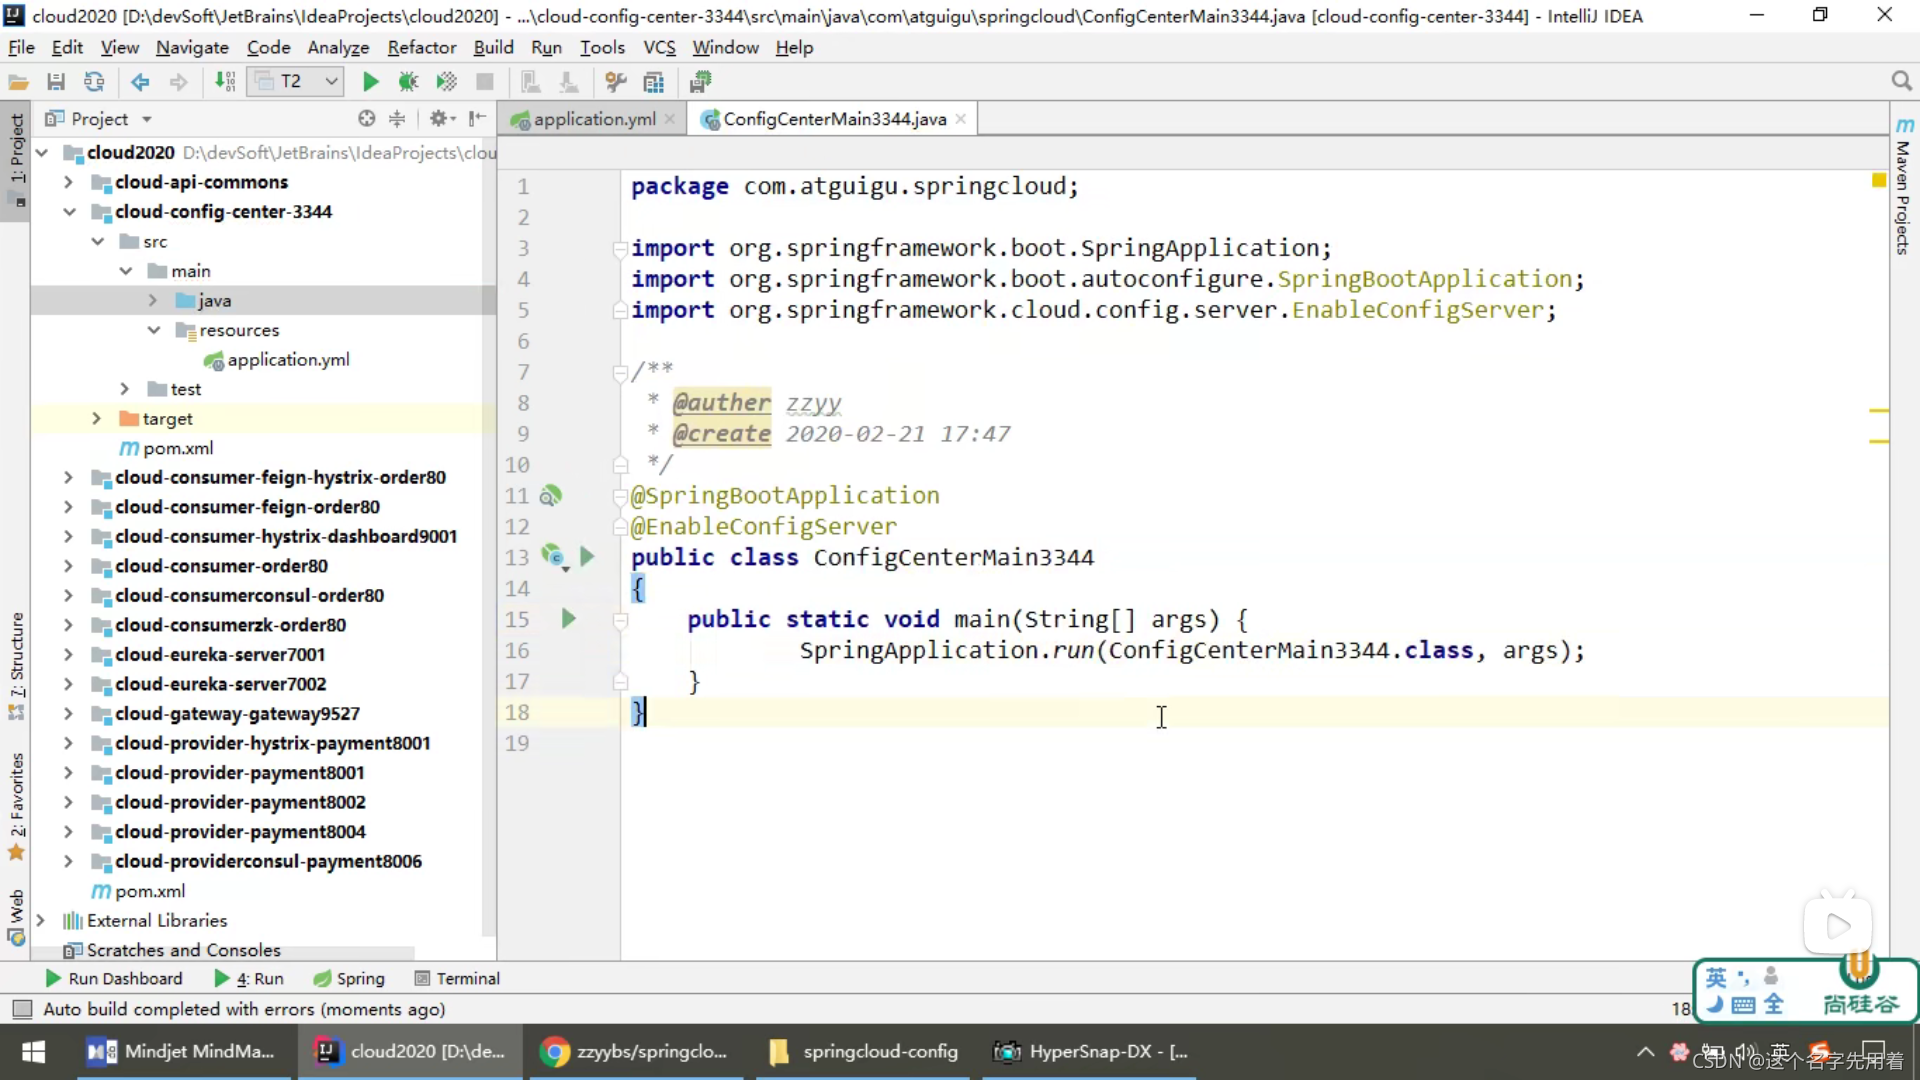The height and width of the screenshot is (1080, 1920).
Task: Fold the imports block at line 3
Action: coord(620,248)
